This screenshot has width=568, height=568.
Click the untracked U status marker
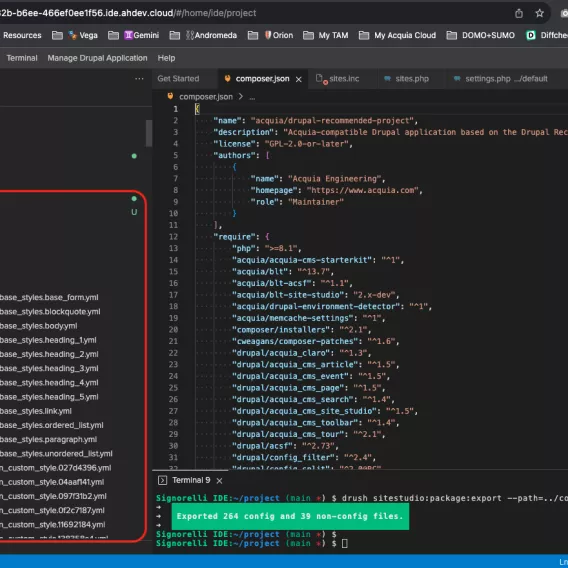pyautogui.click(x=134, y=212)
